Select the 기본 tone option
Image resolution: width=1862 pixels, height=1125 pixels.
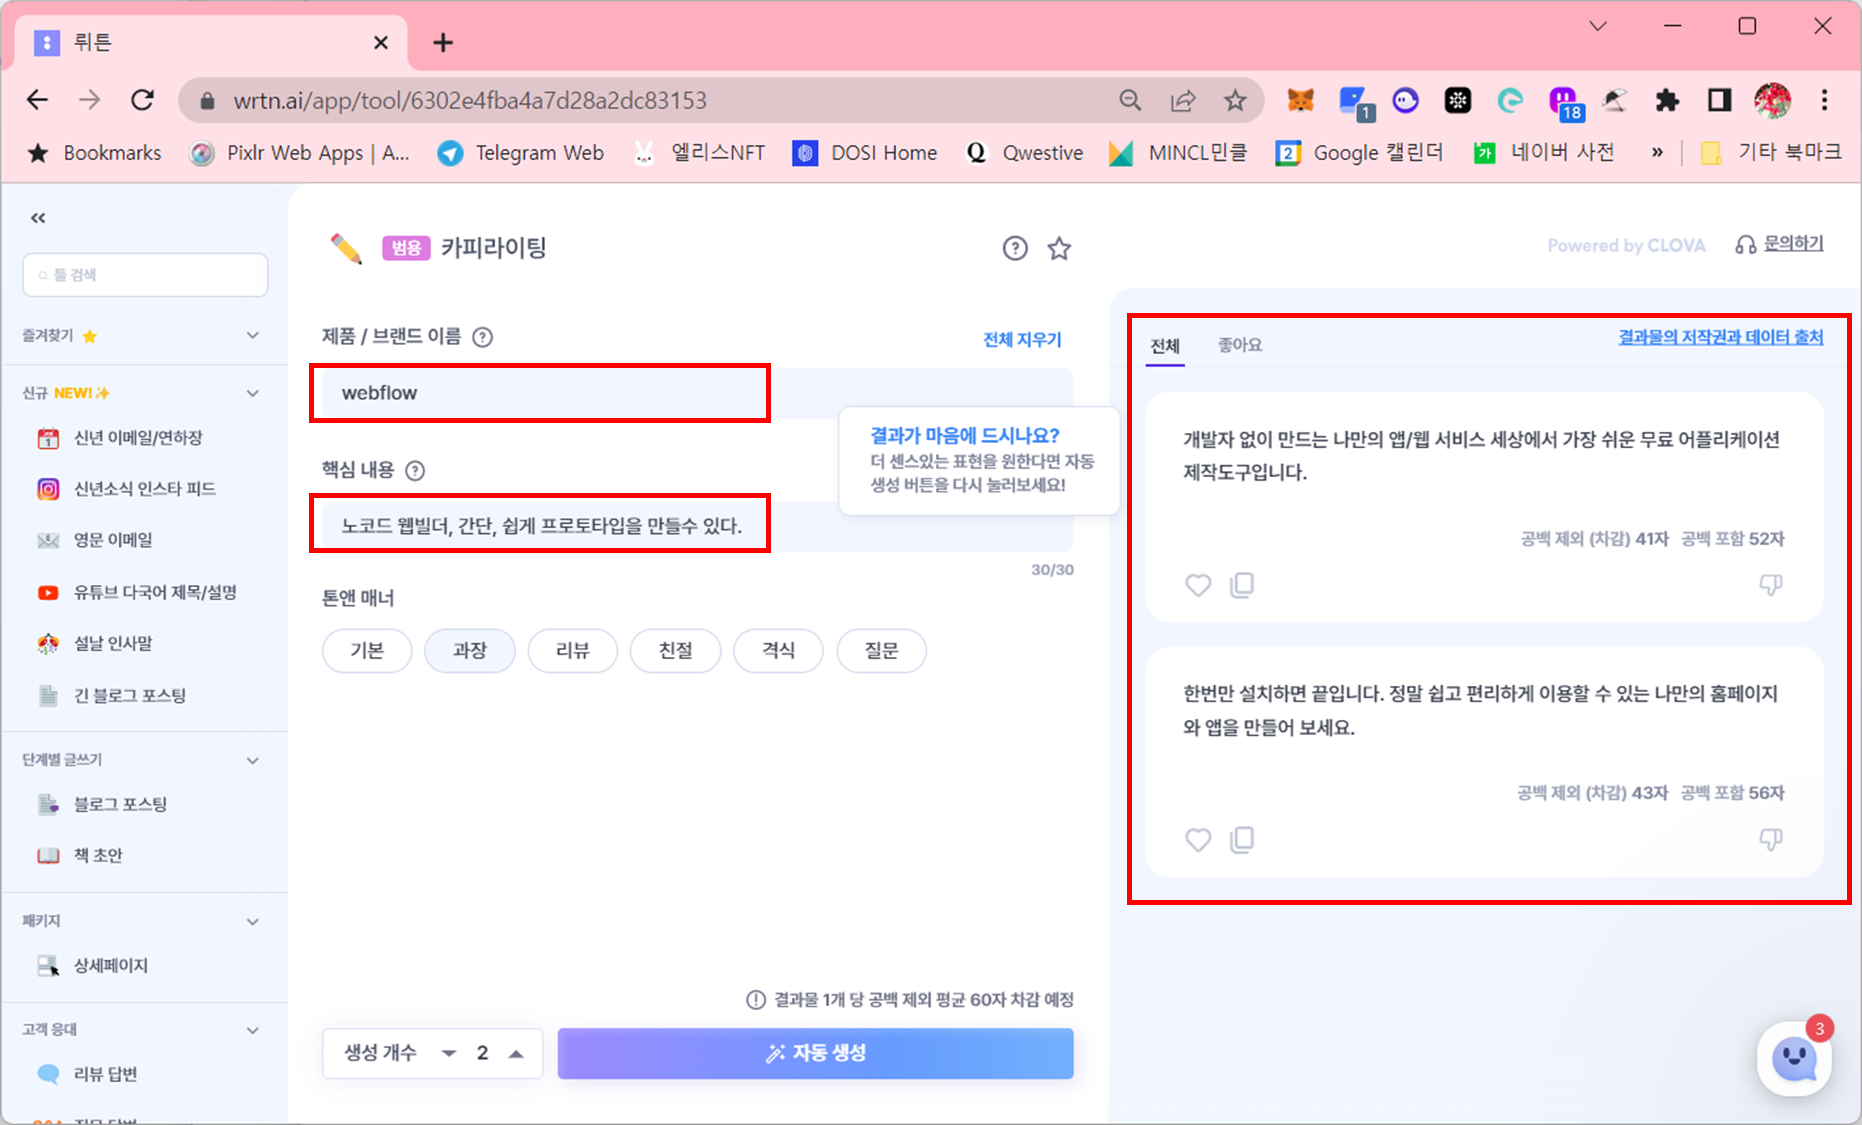tap(367, 651)
